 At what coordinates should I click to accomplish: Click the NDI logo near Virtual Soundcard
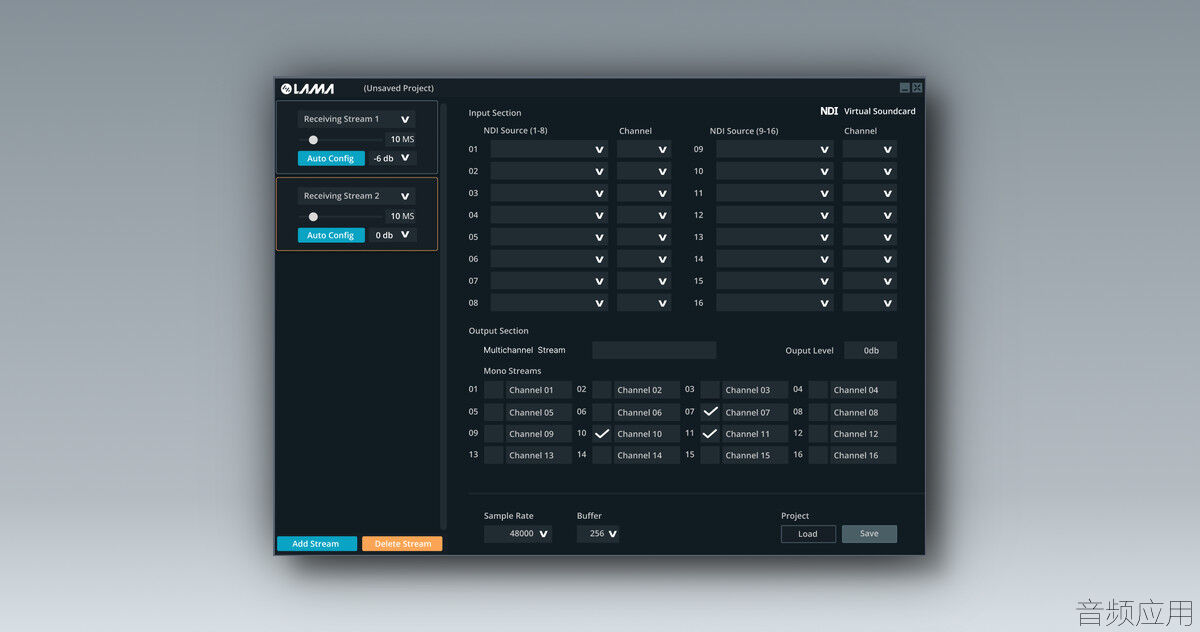click(829, 111)
